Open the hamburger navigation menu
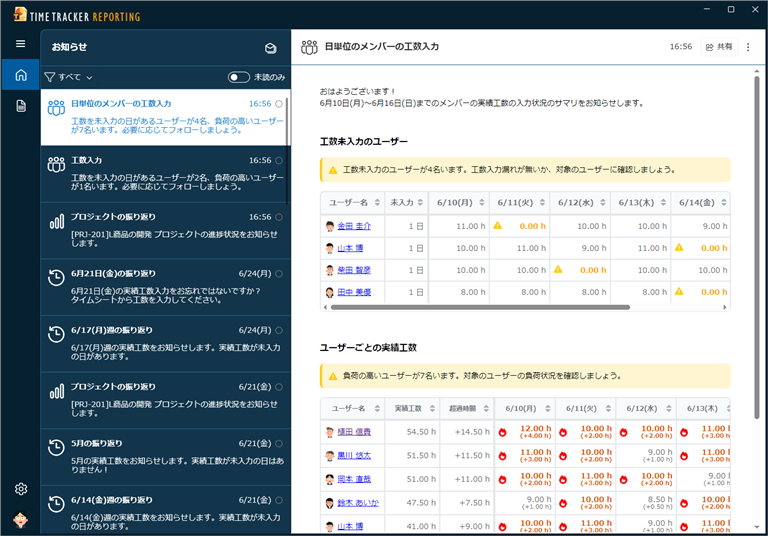The image size is (768, 536). [20, 44]
